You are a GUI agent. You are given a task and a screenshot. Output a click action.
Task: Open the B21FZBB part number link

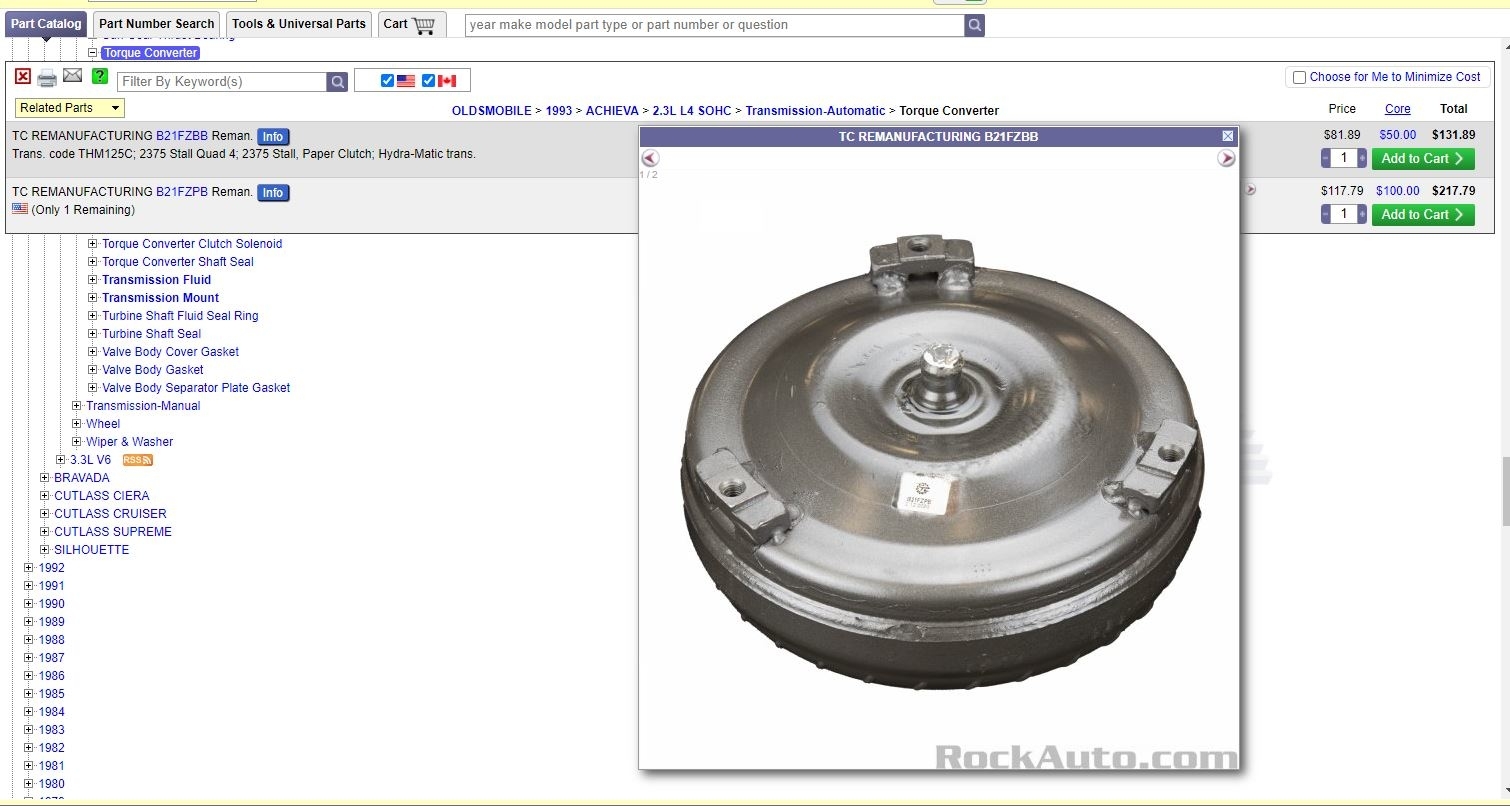click(182, 136)
